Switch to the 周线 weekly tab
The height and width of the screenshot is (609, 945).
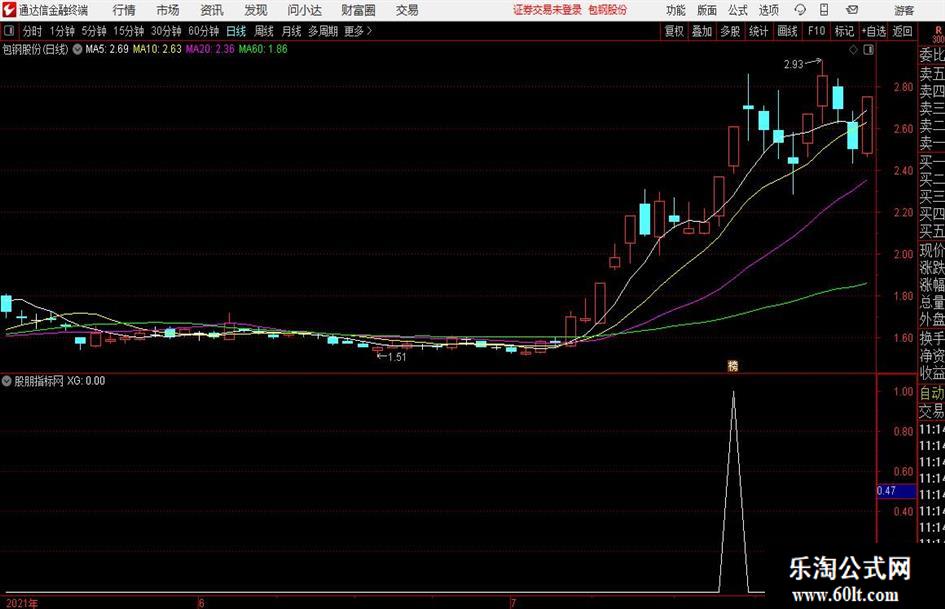tap(263, 31)
